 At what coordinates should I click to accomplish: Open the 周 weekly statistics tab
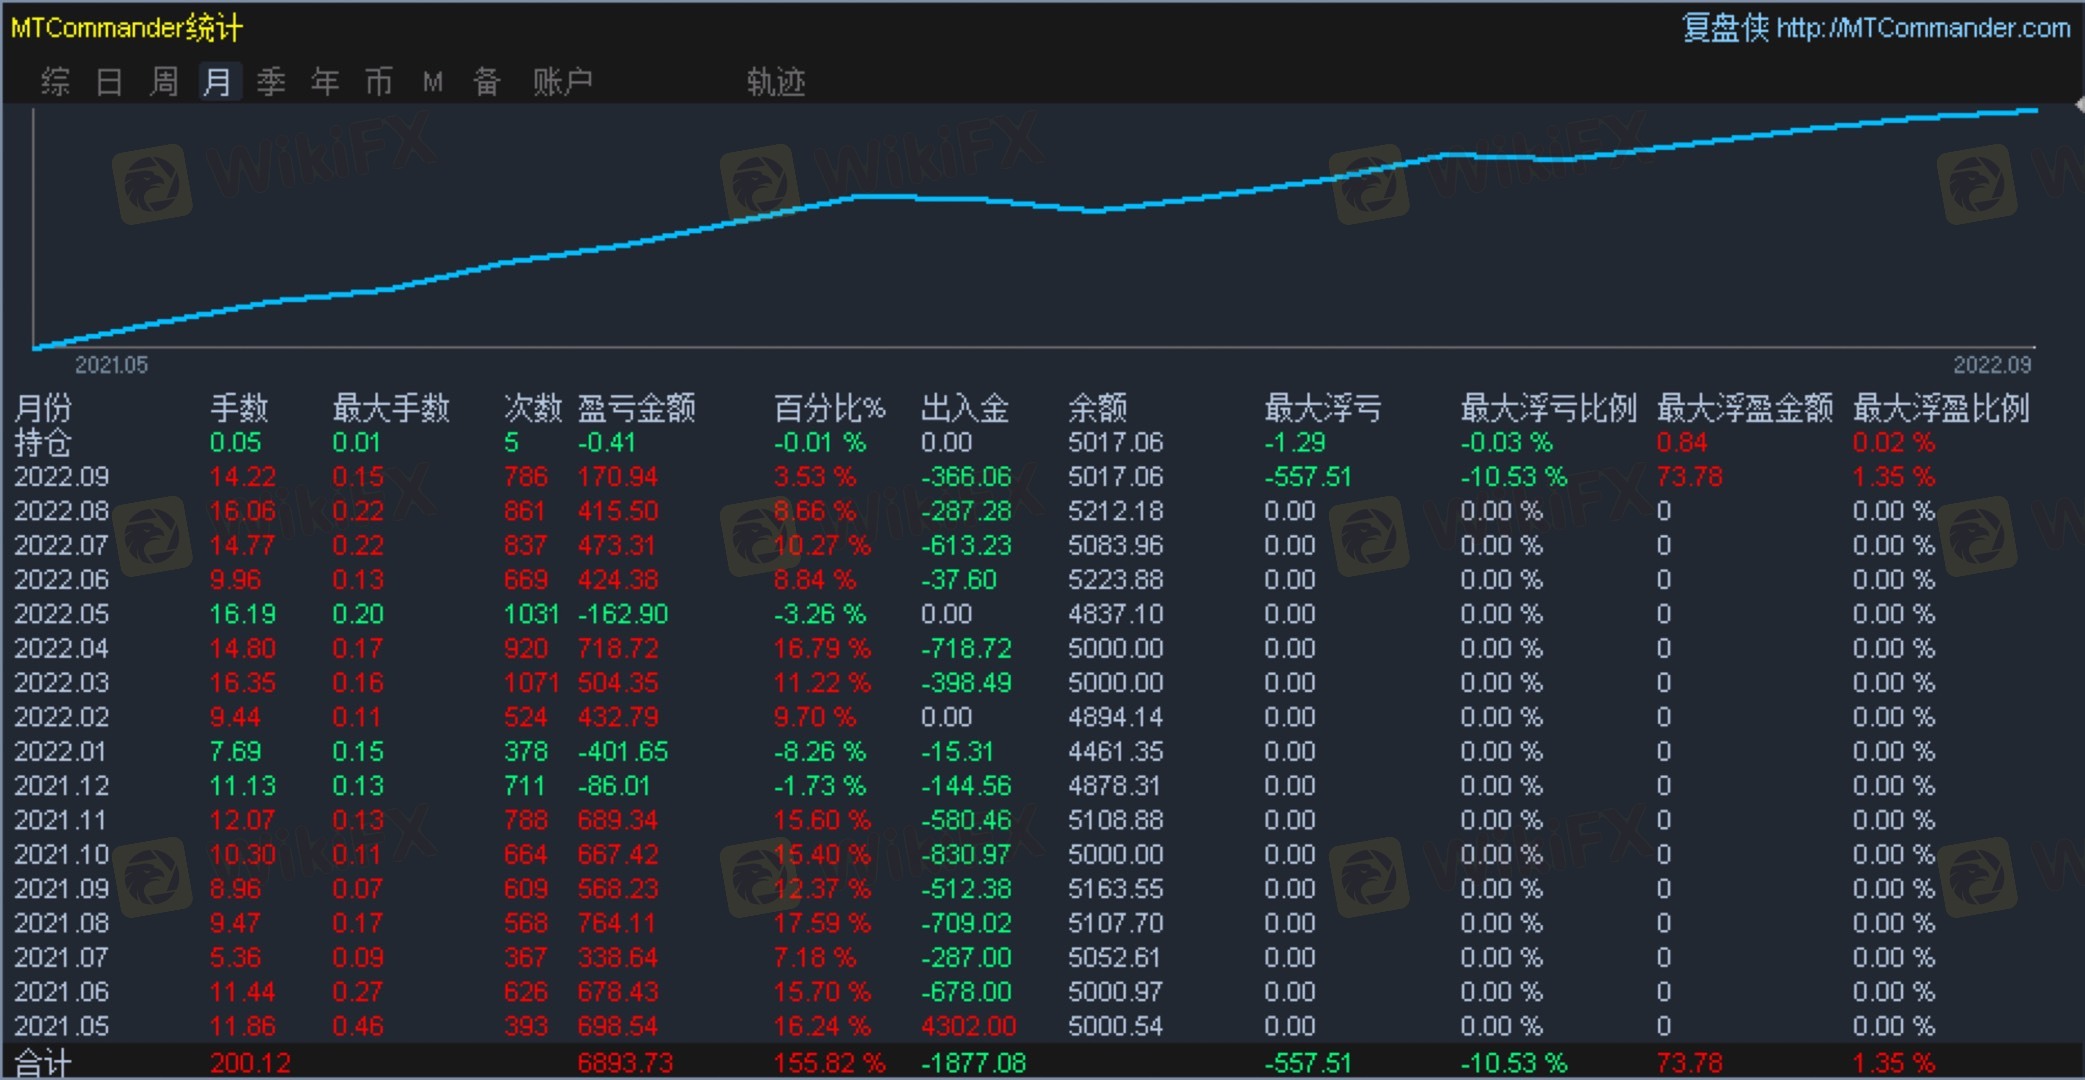(x=163, y=81)
